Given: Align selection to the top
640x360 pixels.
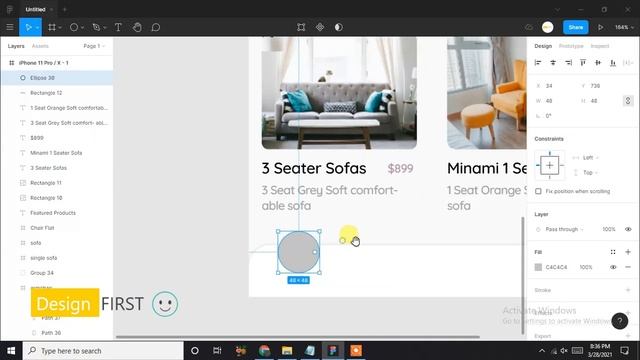Looking at the screenshot, I should tap(583, 62).
